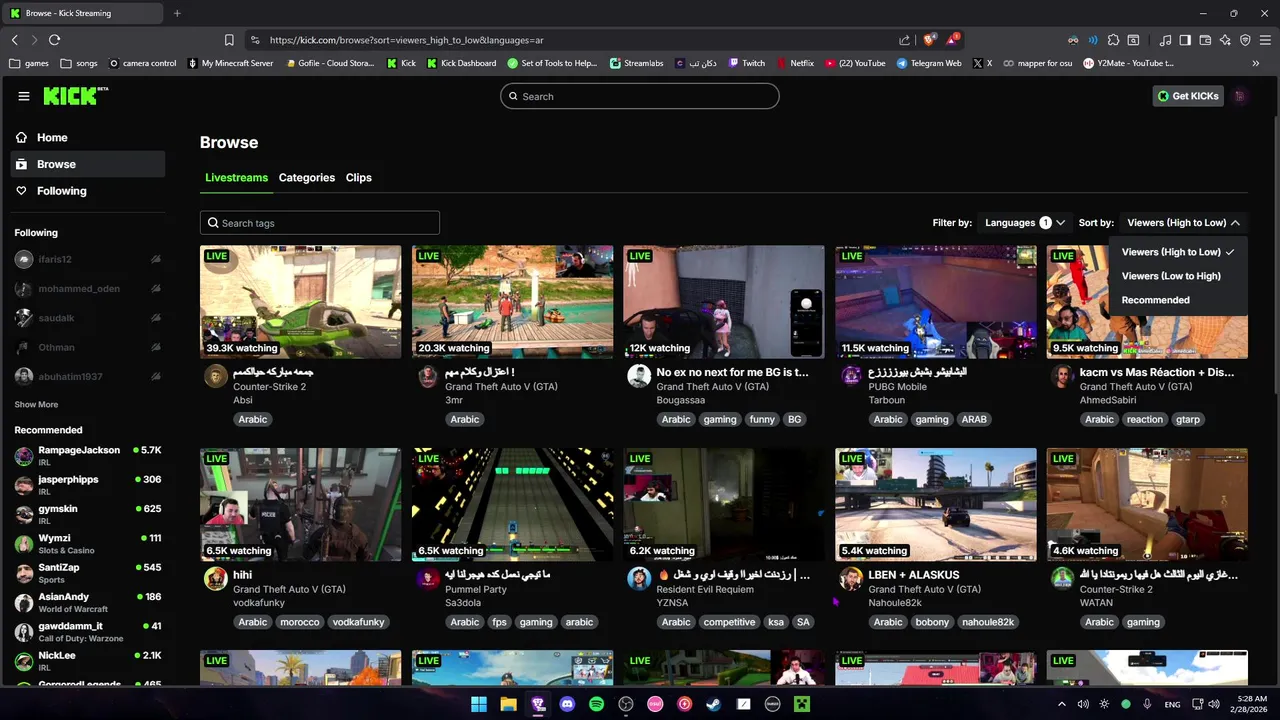Click the Brave Rewards triangle icon
The width and height of the screenshot is (1280, 720).
pos(951,40)
